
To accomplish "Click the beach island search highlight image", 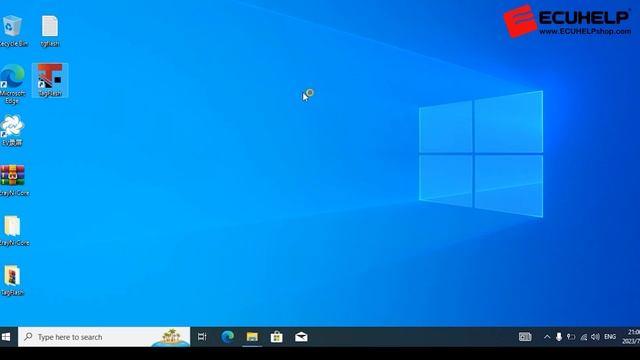I will coord(171,337).
